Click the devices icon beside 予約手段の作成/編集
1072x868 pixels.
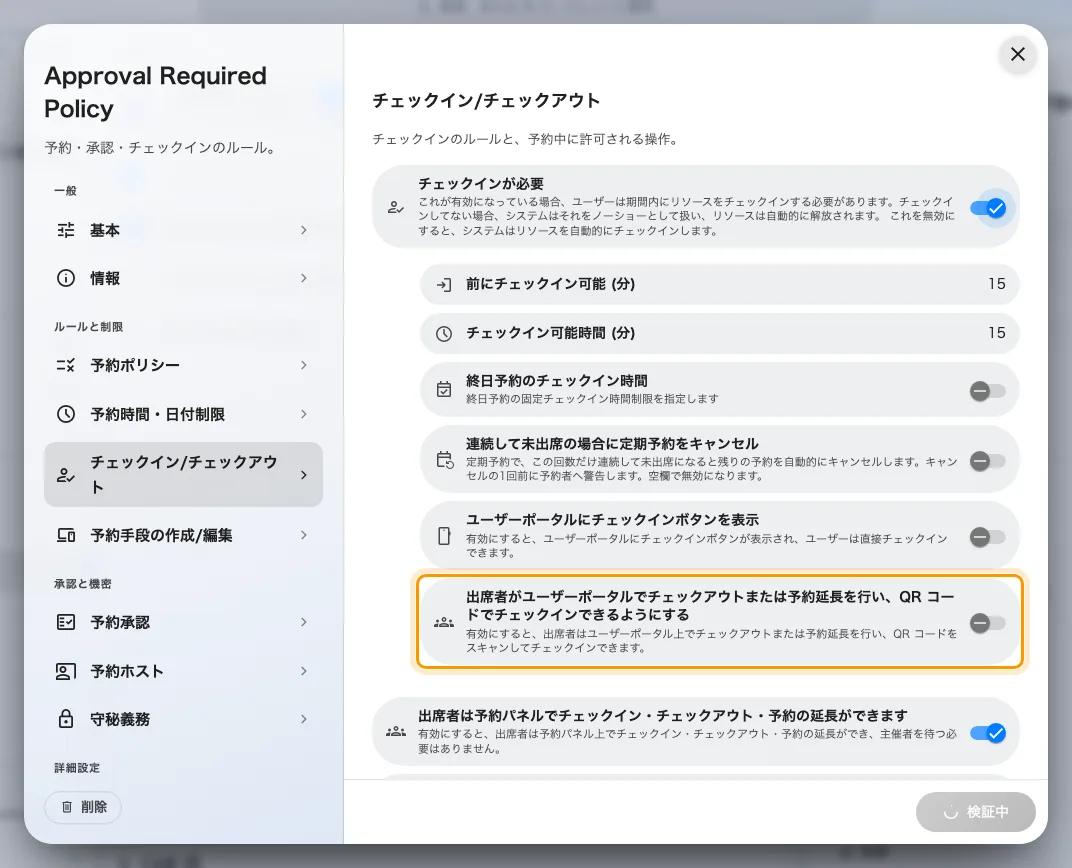coord(66,535)
